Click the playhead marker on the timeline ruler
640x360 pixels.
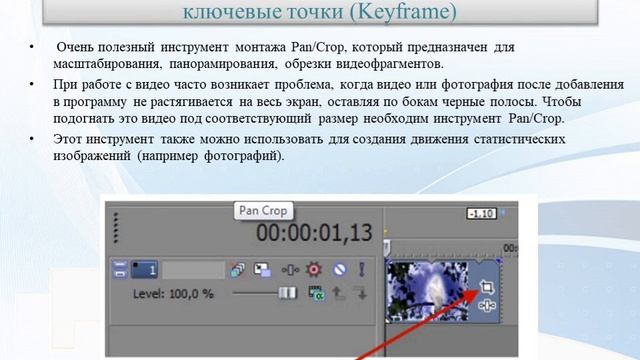[387, 248]
